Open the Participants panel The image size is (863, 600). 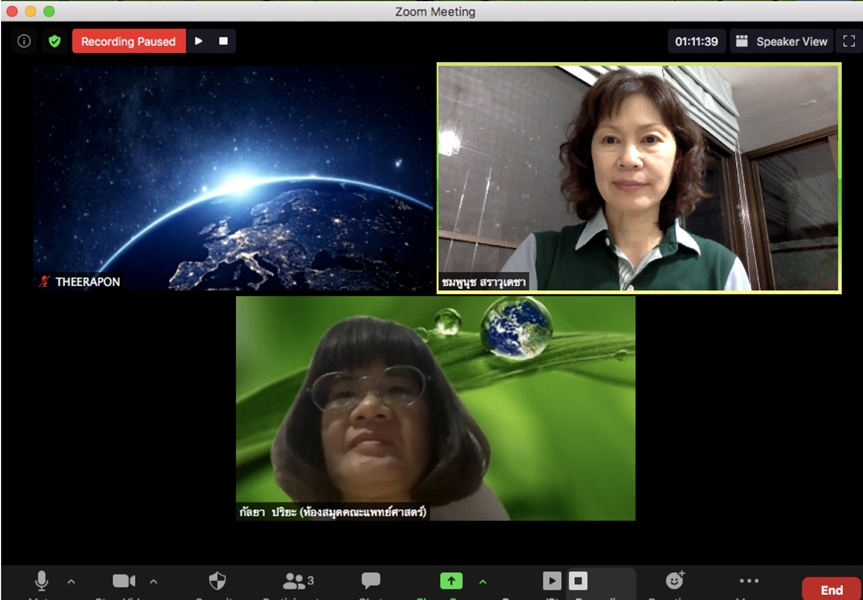point(295,581)
